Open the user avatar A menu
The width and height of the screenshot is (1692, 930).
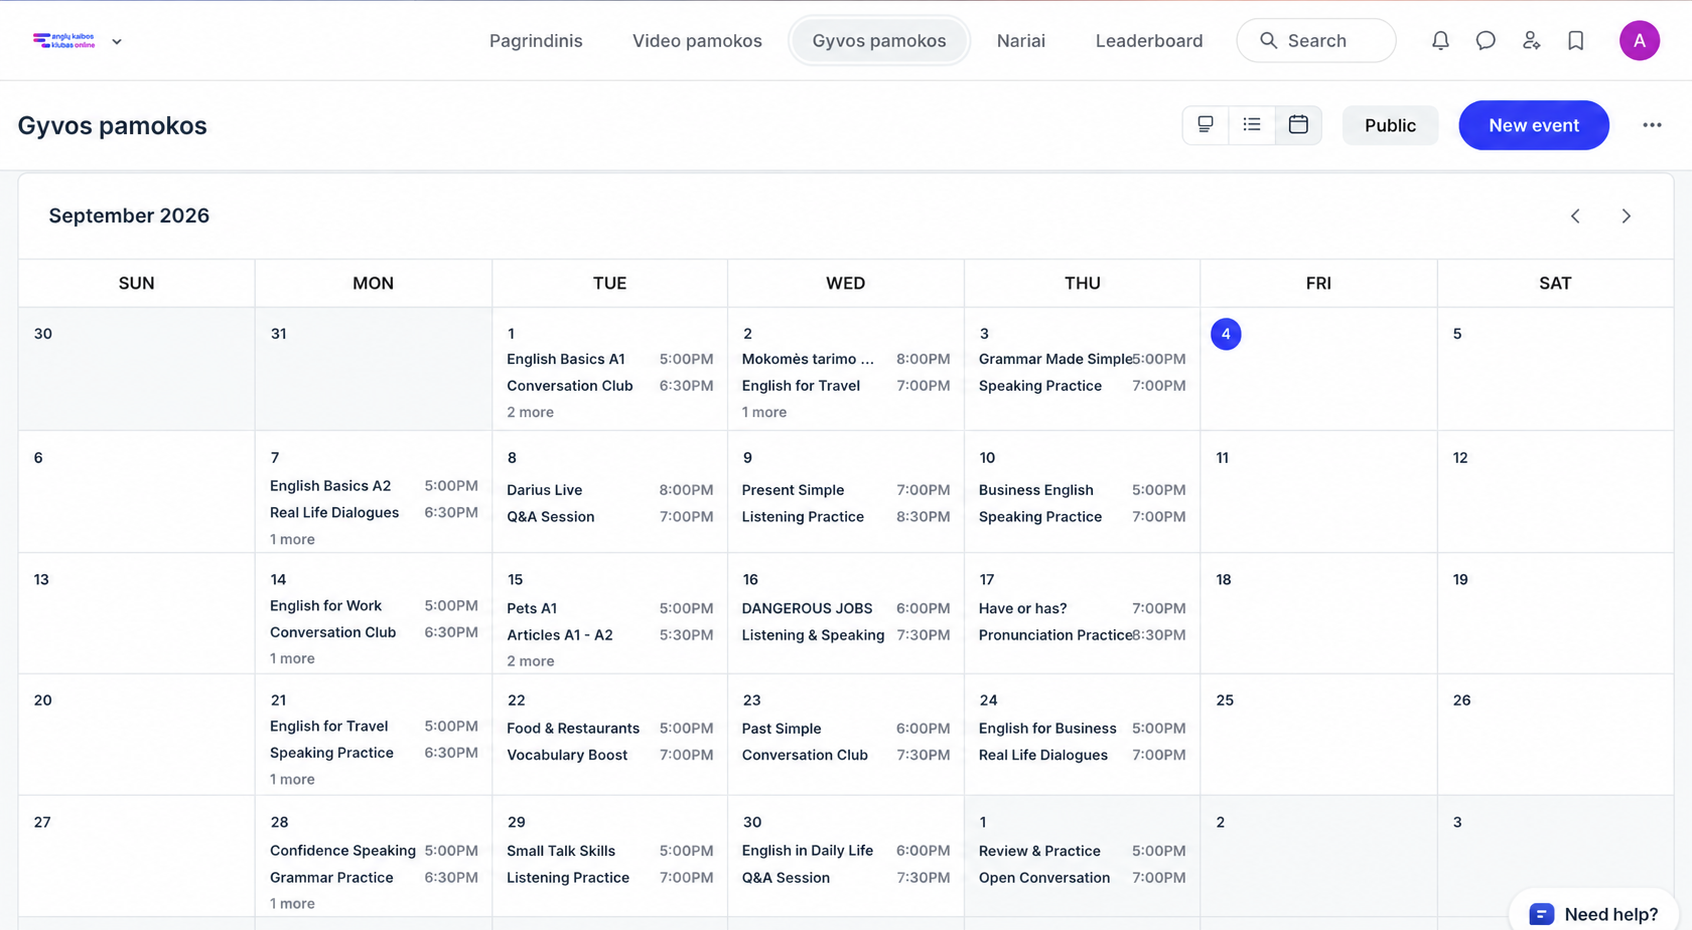coord(1639,41)
